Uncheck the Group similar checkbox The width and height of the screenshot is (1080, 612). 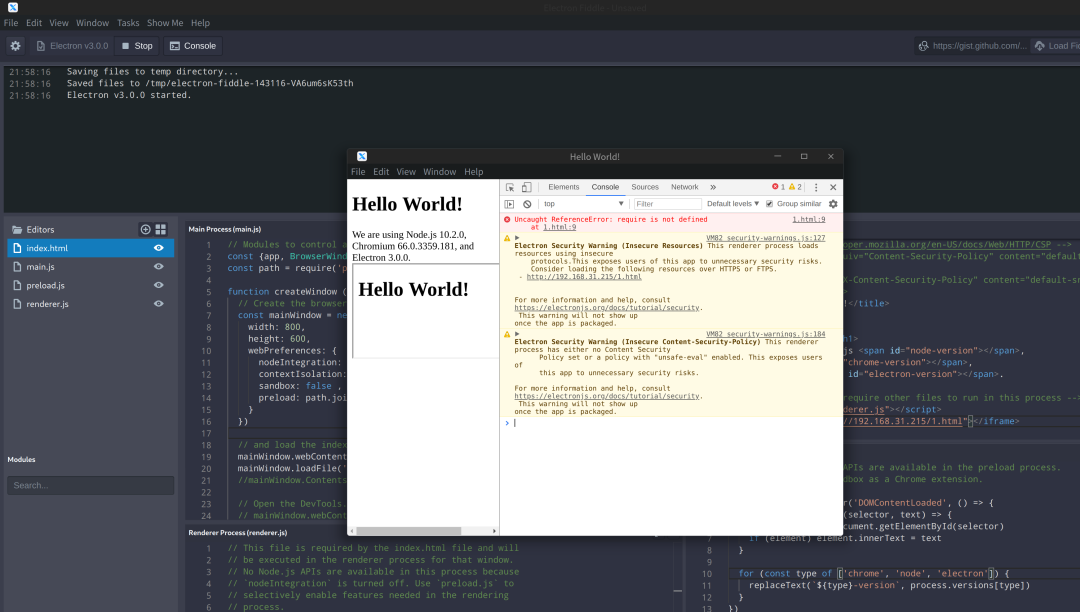pos(769,204)
